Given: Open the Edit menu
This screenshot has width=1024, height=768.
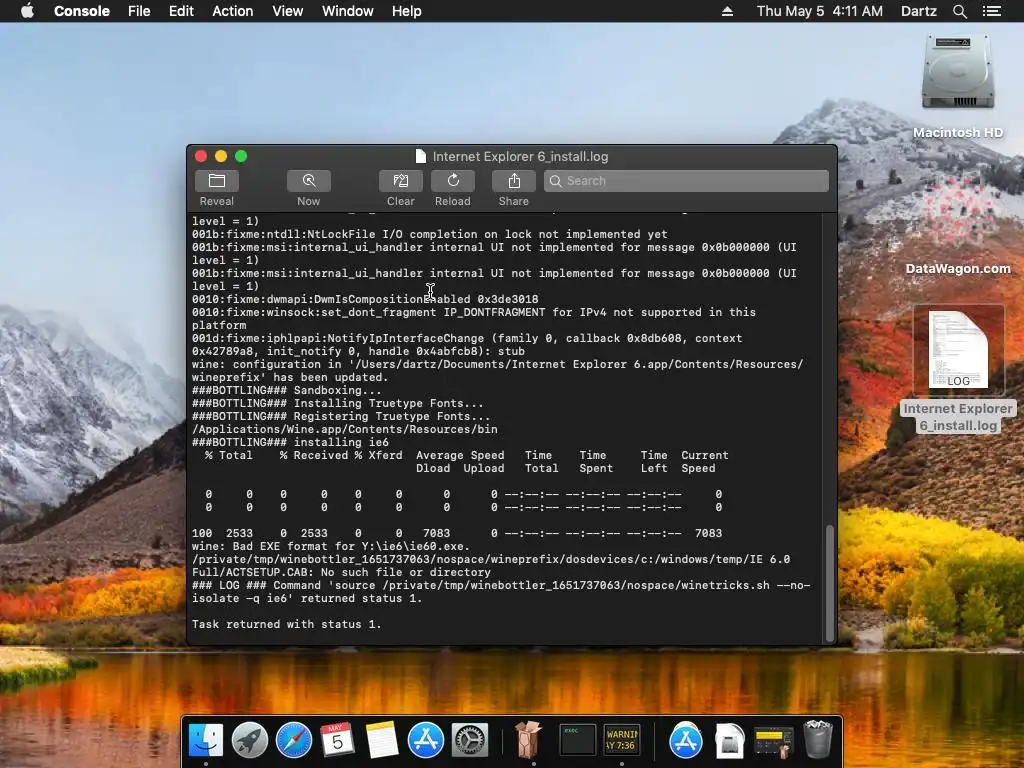Looking at the screenshot, I should (181, 11).
